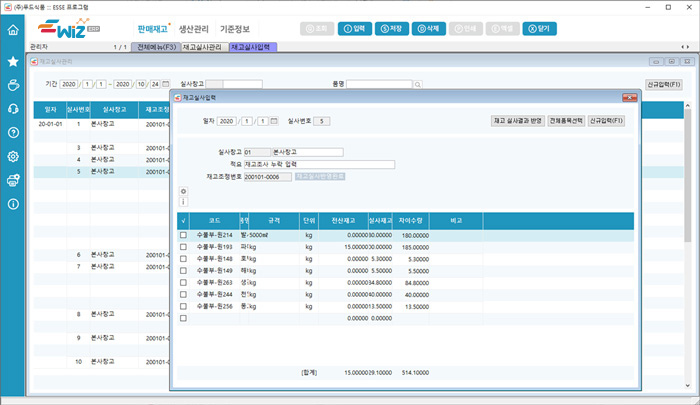This screenshot has height=405, width=700.
Task: Click the question mark help icon in sidebar
Action: (x=13, y=133)
